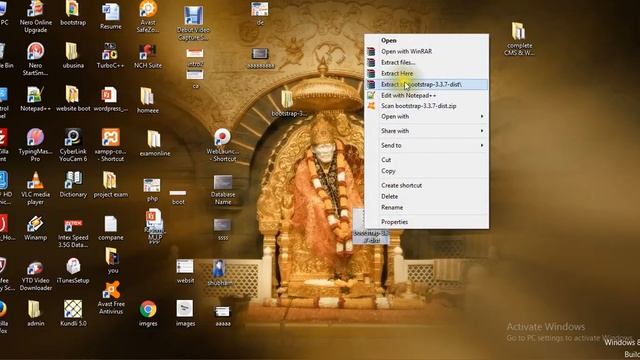Select the images file icon
The image size is (640, 360).
[x=185, y=313]
